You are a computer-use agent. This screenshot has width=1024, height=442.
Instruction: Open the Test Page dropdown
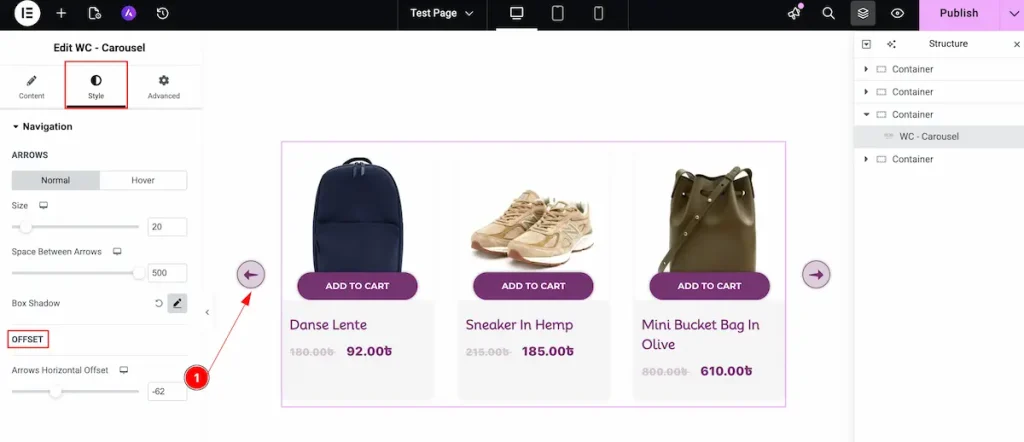pyautogui.click(x=442, y=14)
